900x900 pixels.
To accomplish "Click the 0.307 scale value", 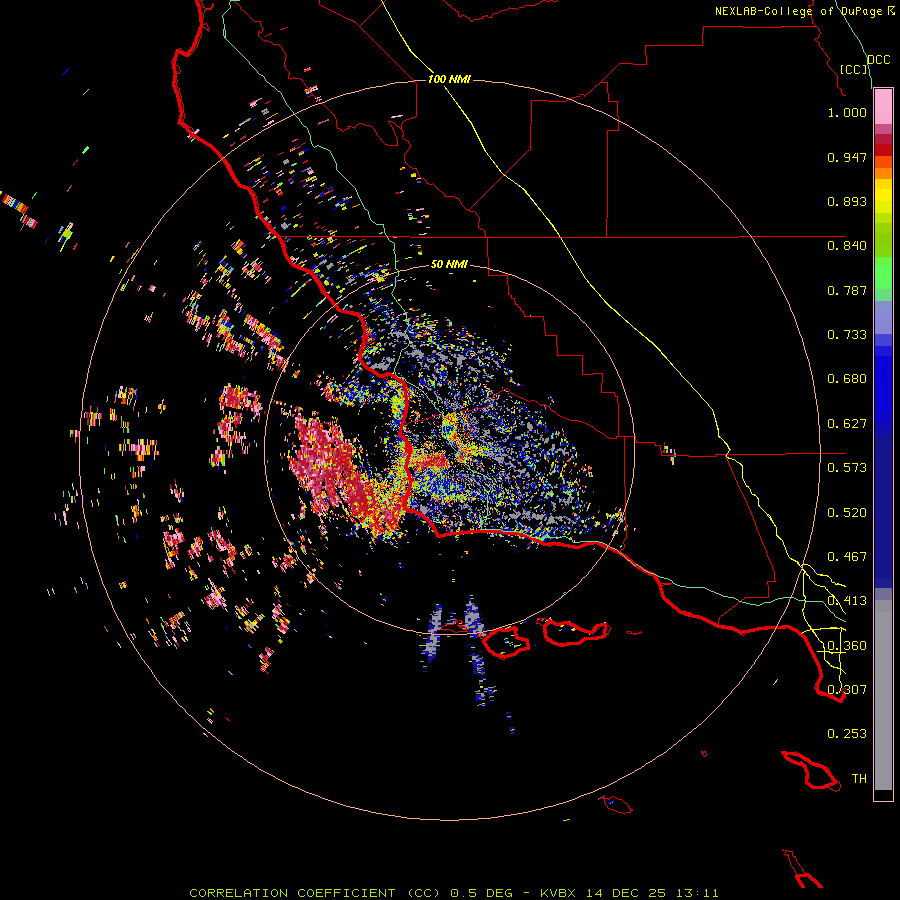I will click(847, 689).
